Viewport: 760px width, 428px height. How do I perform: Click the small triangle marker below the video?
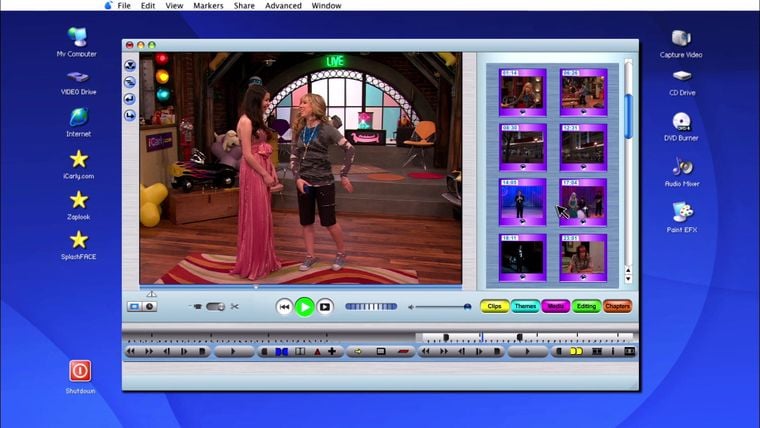click(x=151, y=294)
